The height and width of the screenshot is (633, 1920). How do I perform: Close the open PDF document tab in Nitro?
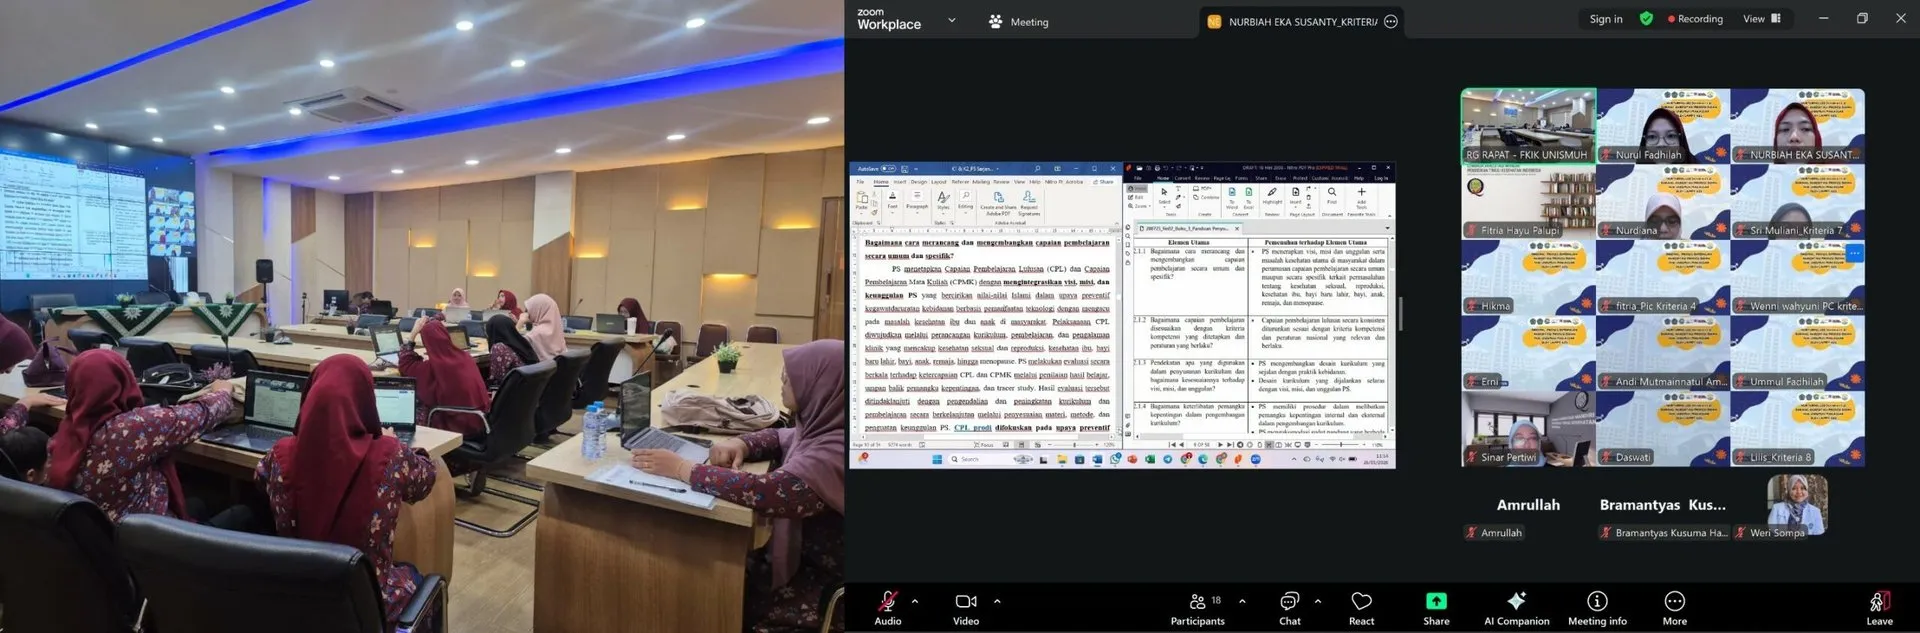pyautogui.click(x=1237, y=229)
